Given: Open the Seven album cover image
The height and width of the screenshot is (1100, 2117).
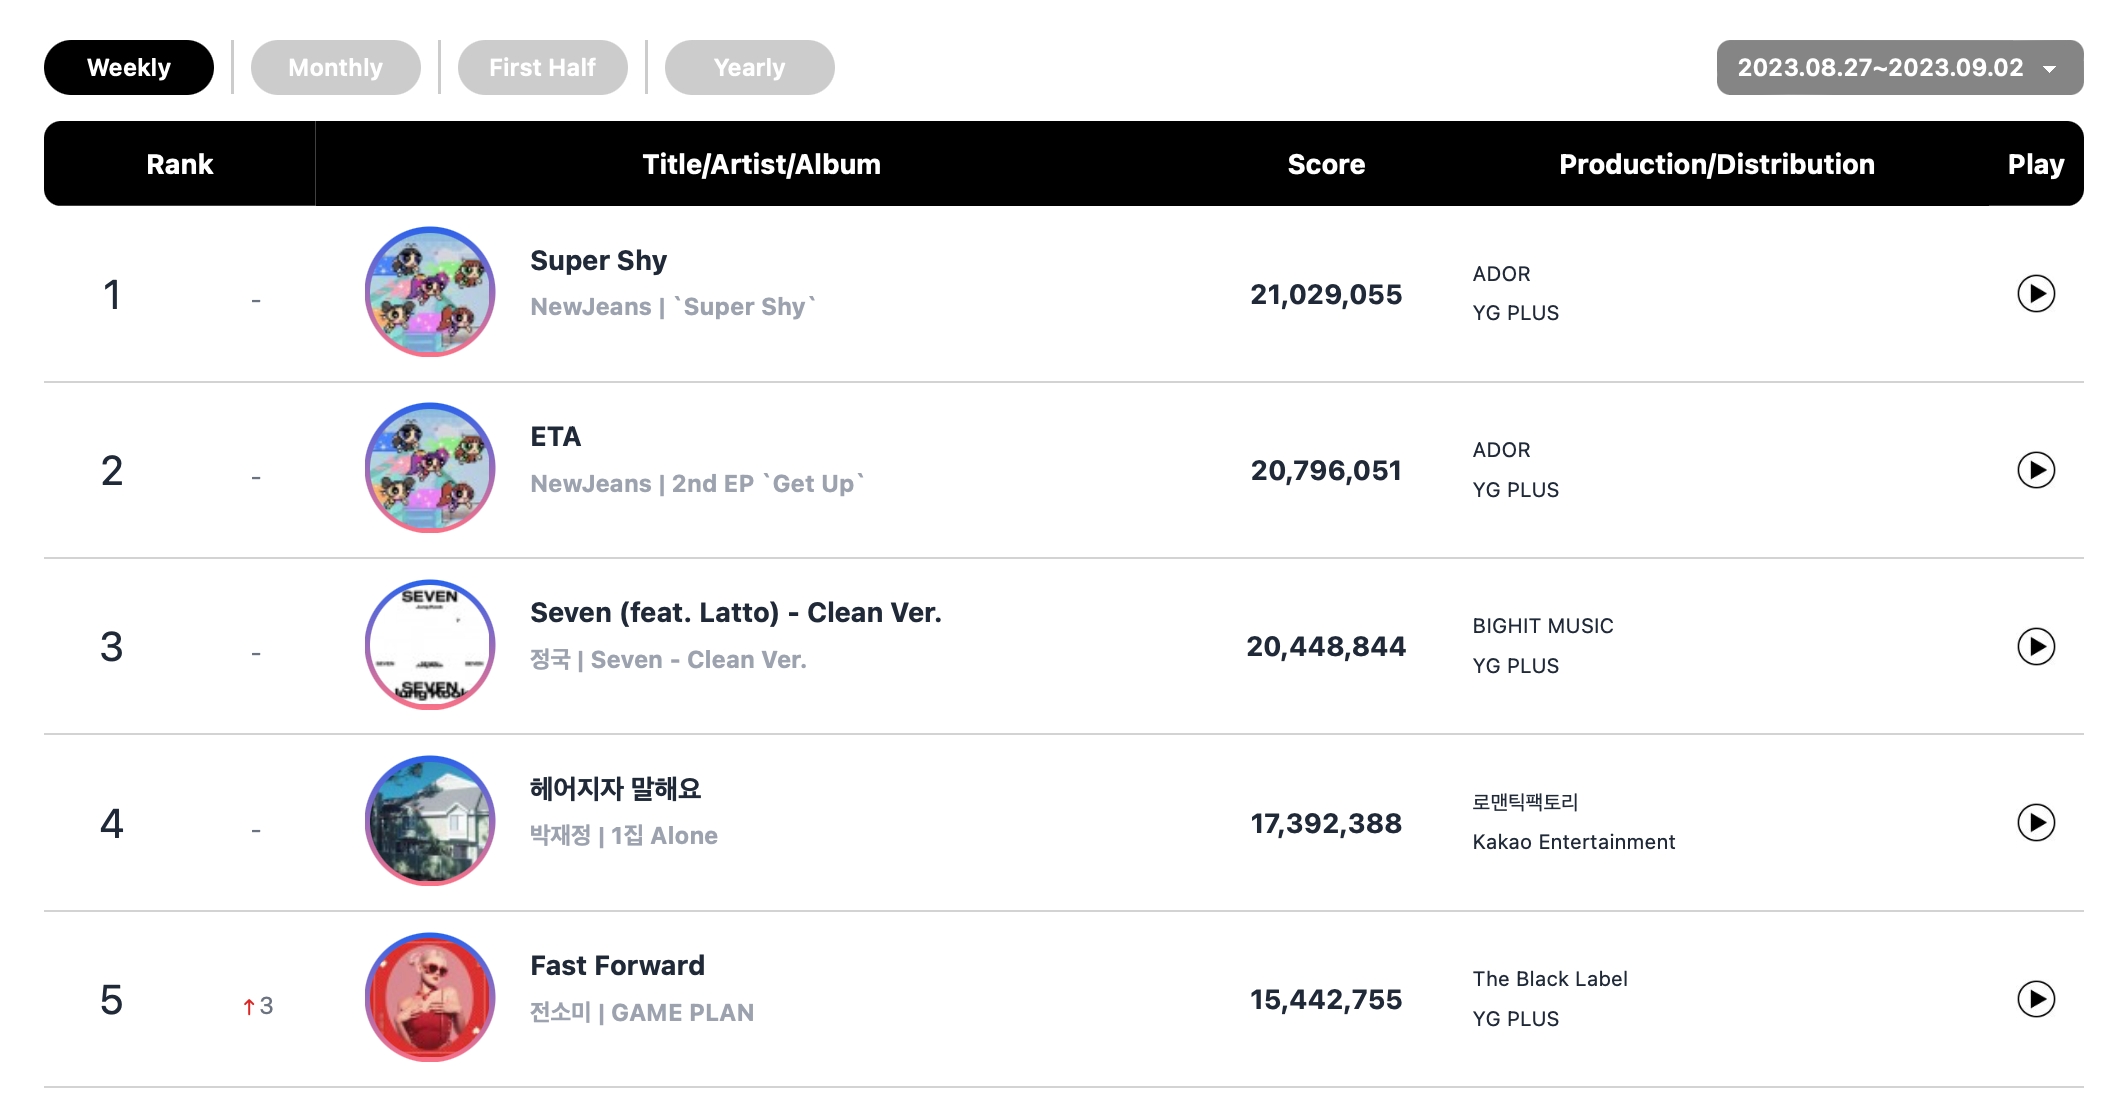Looking at the screenshot, I should [430, 645].
